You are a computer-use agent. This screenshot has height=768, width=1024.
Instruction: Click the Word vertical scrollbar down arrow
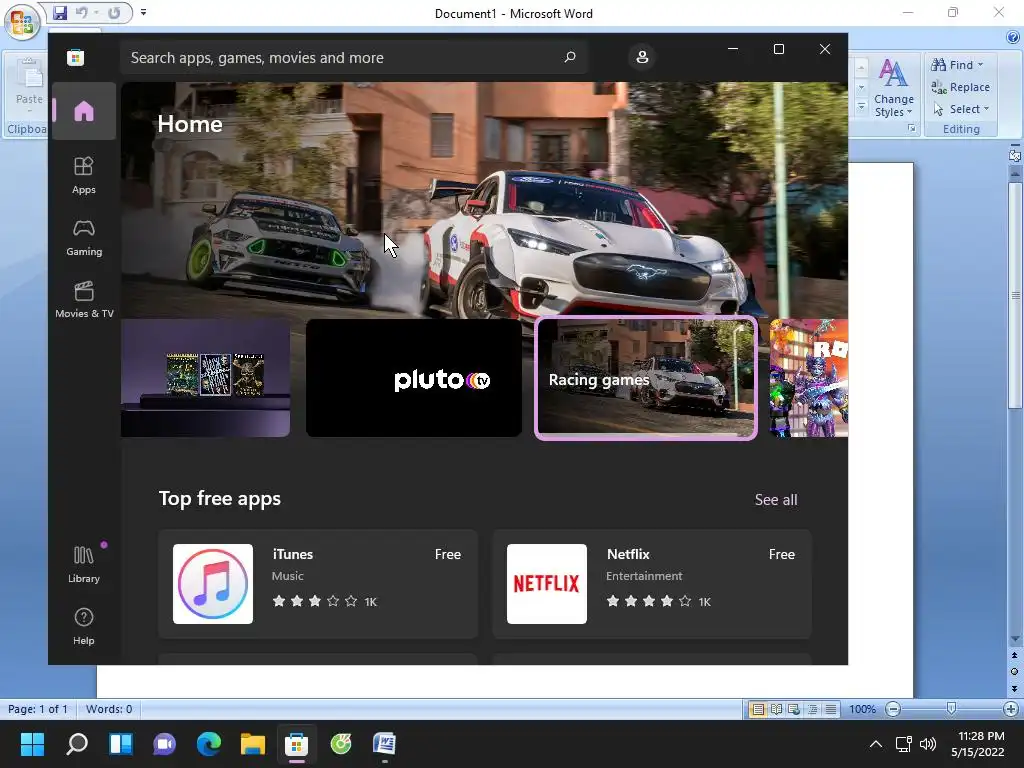tap(1014, 639)
